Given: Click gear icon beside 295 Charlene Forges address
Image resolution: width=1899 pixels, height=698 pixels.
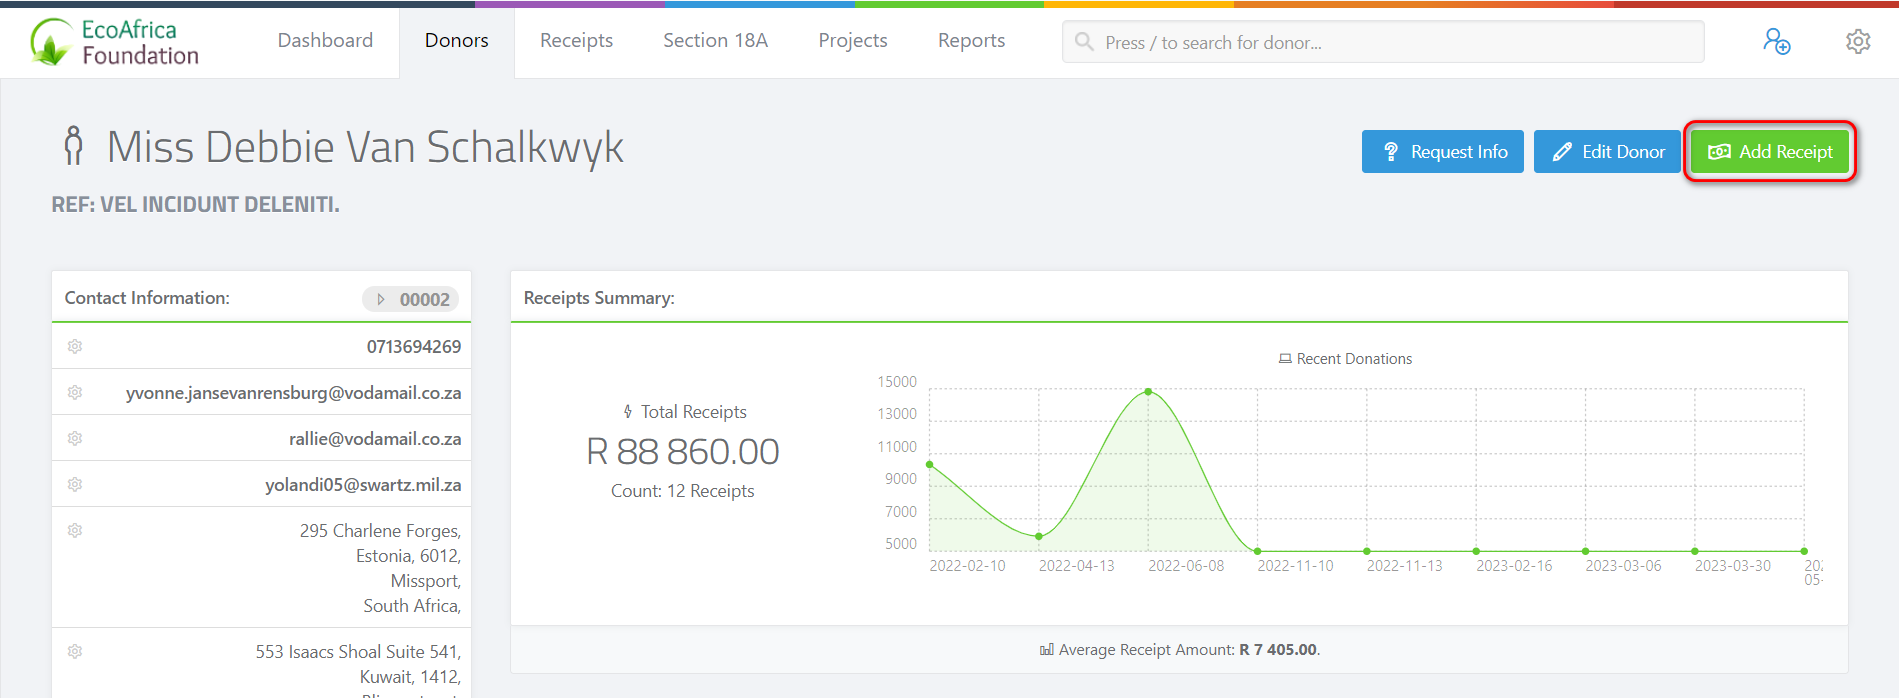Looking at the screenshot, I should pyautogui.click(x=75, y=531).
